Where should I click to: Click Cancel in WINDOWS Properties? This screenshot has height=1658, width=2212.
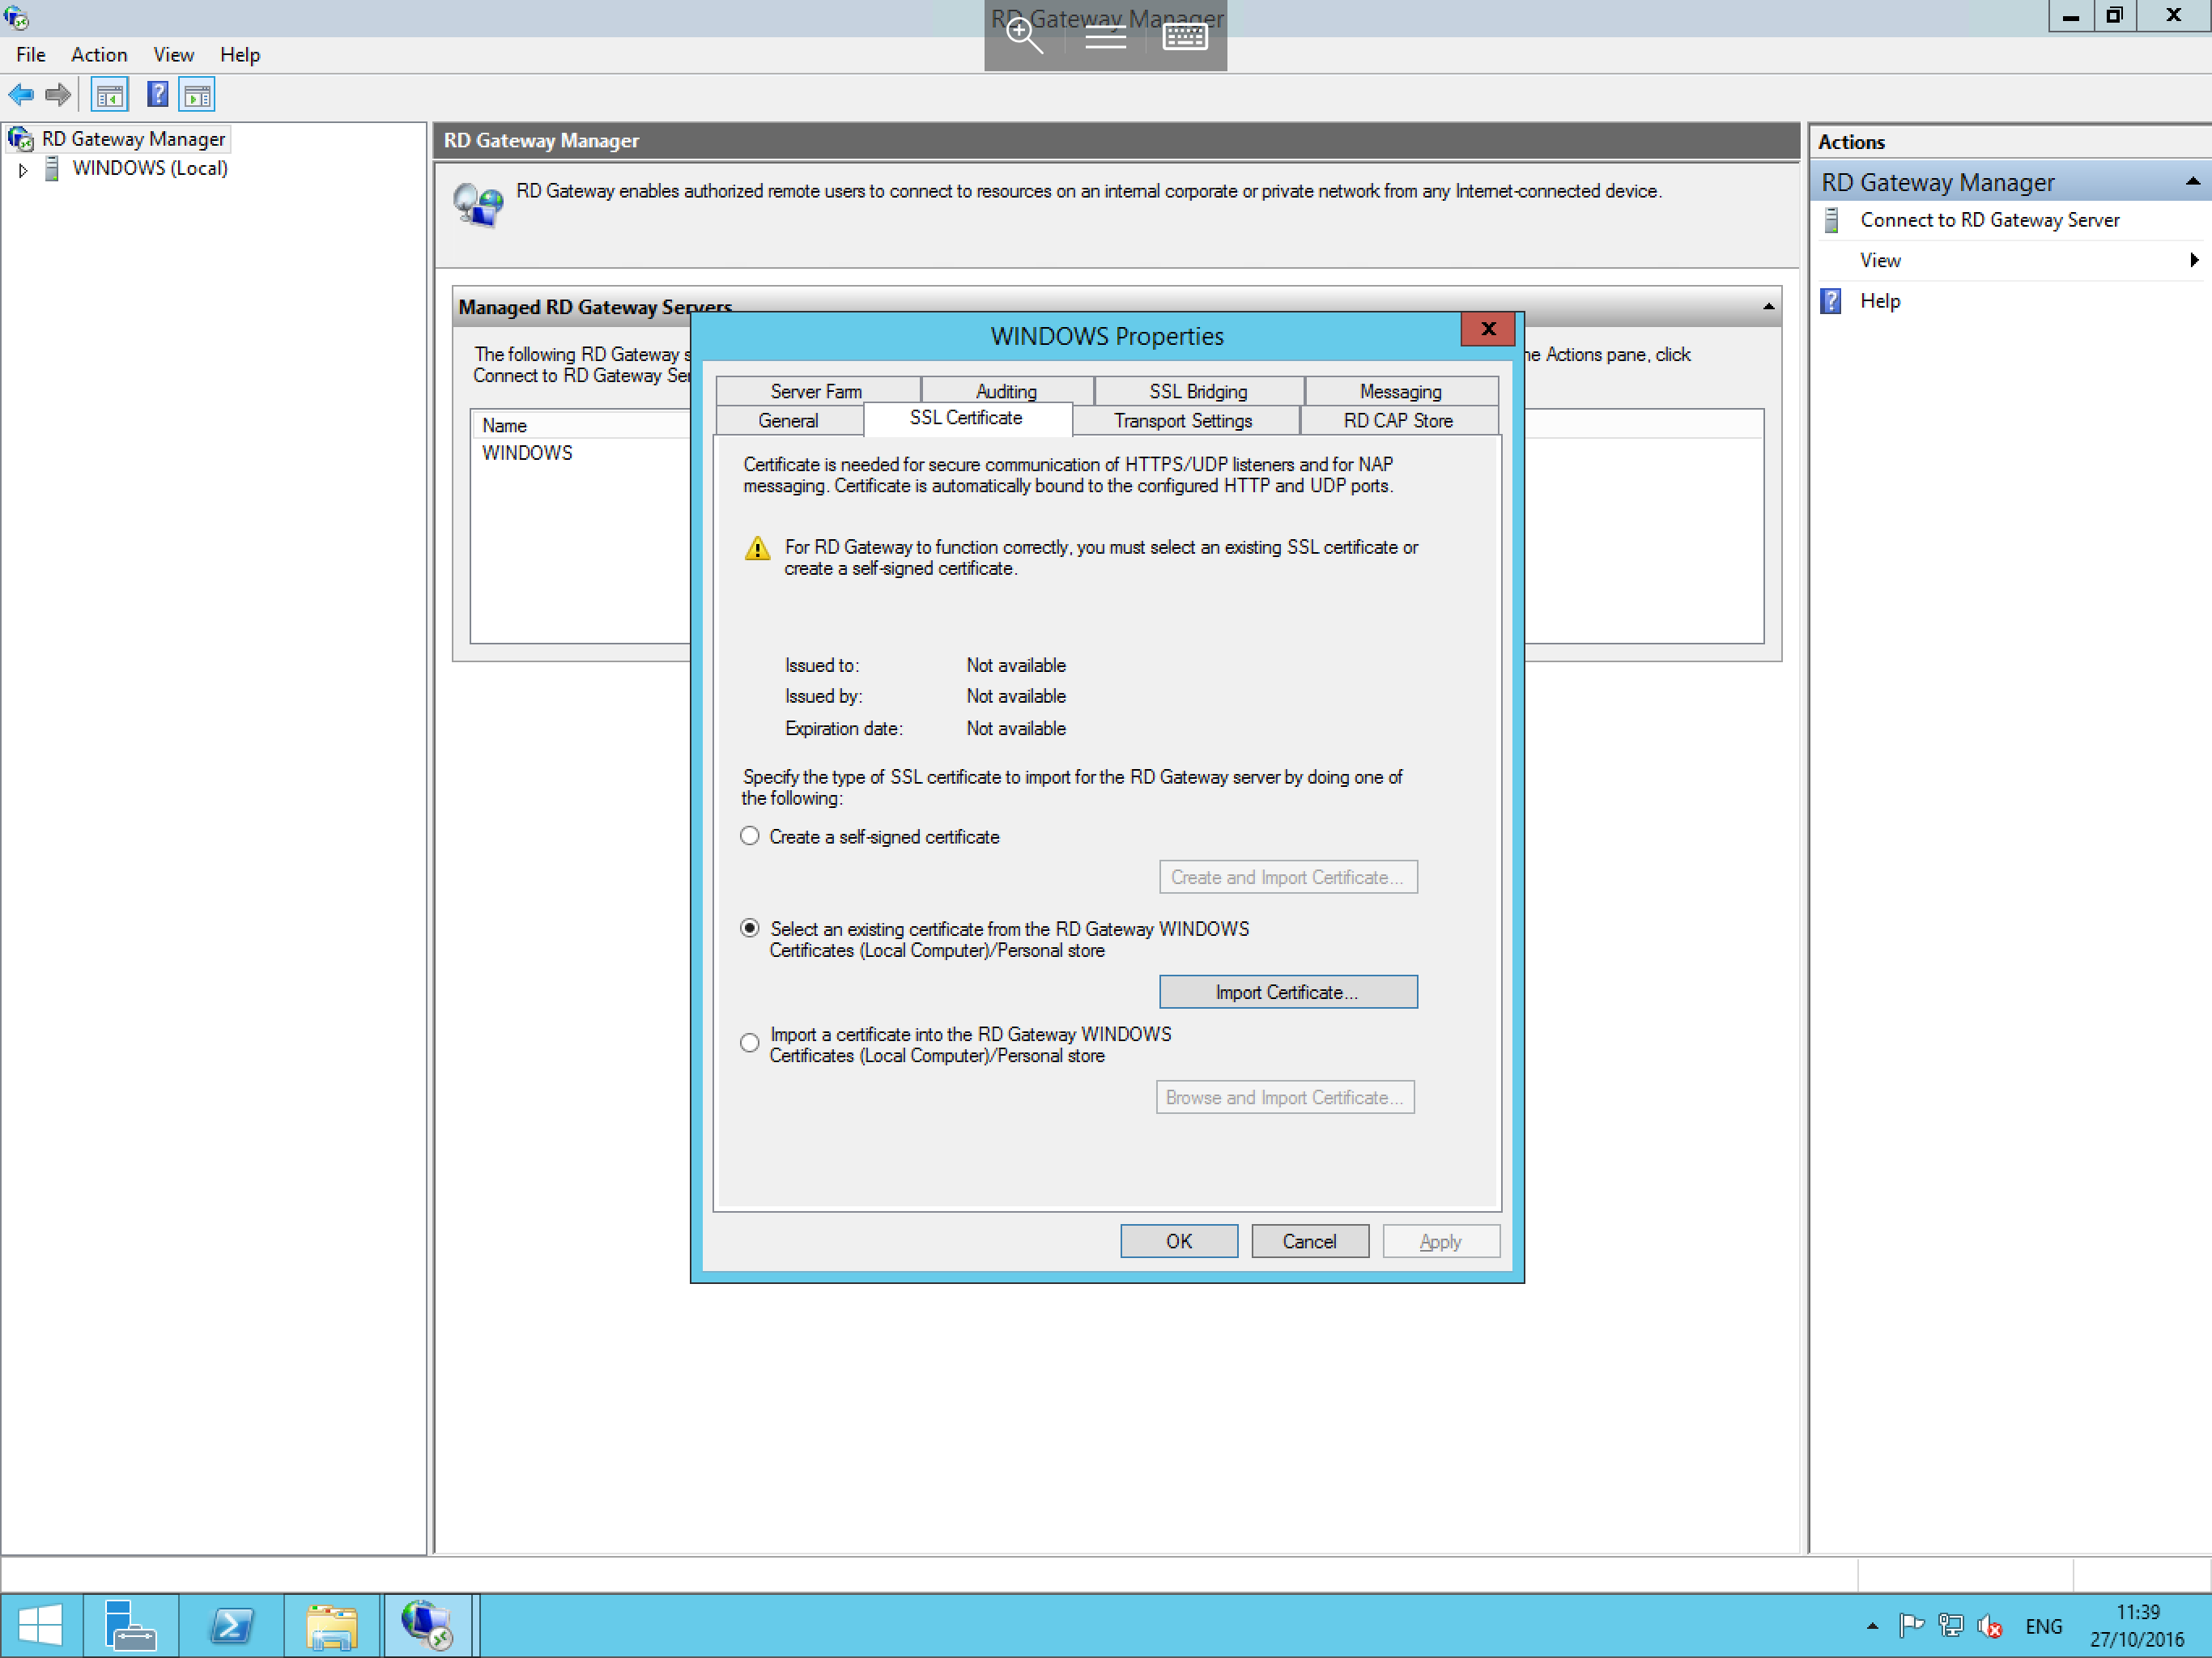point(1309,1241)
